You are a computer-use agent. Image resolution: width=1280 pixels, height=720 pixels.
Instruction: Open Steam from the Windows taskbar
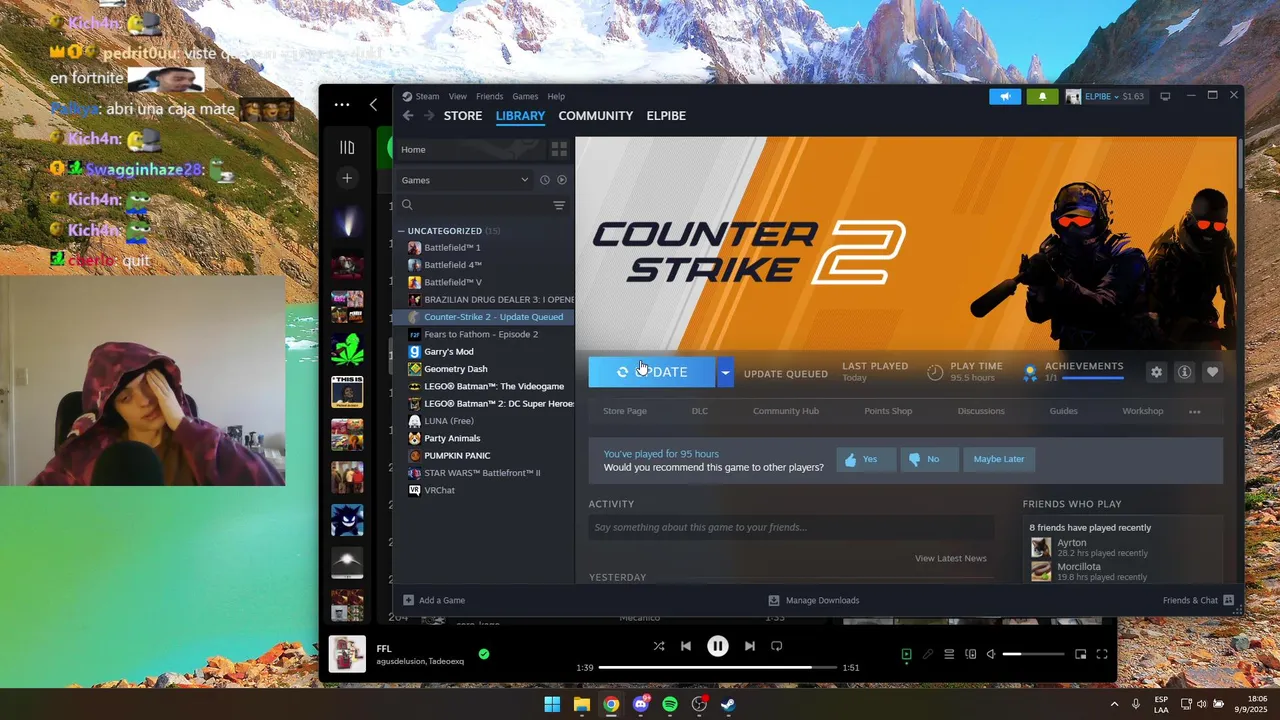(x=729, y=704)
